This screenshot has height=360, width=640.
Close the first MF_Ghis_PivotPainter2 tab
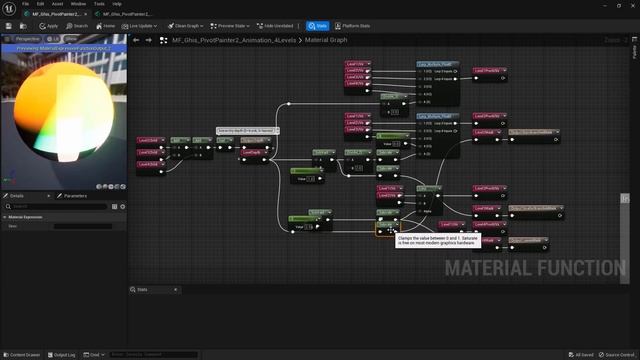85,14
